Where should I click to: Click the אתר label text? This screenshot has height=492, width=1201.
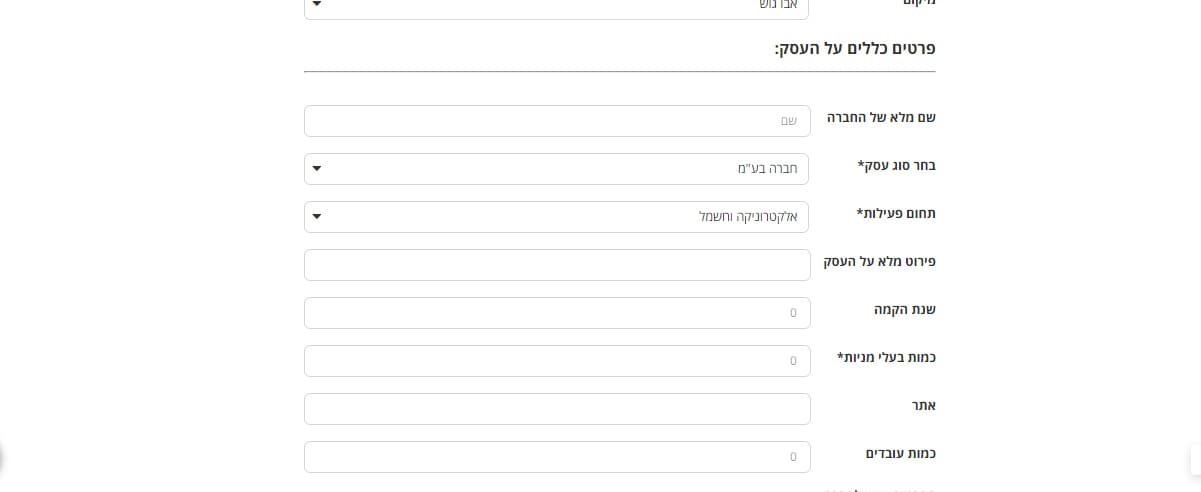point(923,406)
